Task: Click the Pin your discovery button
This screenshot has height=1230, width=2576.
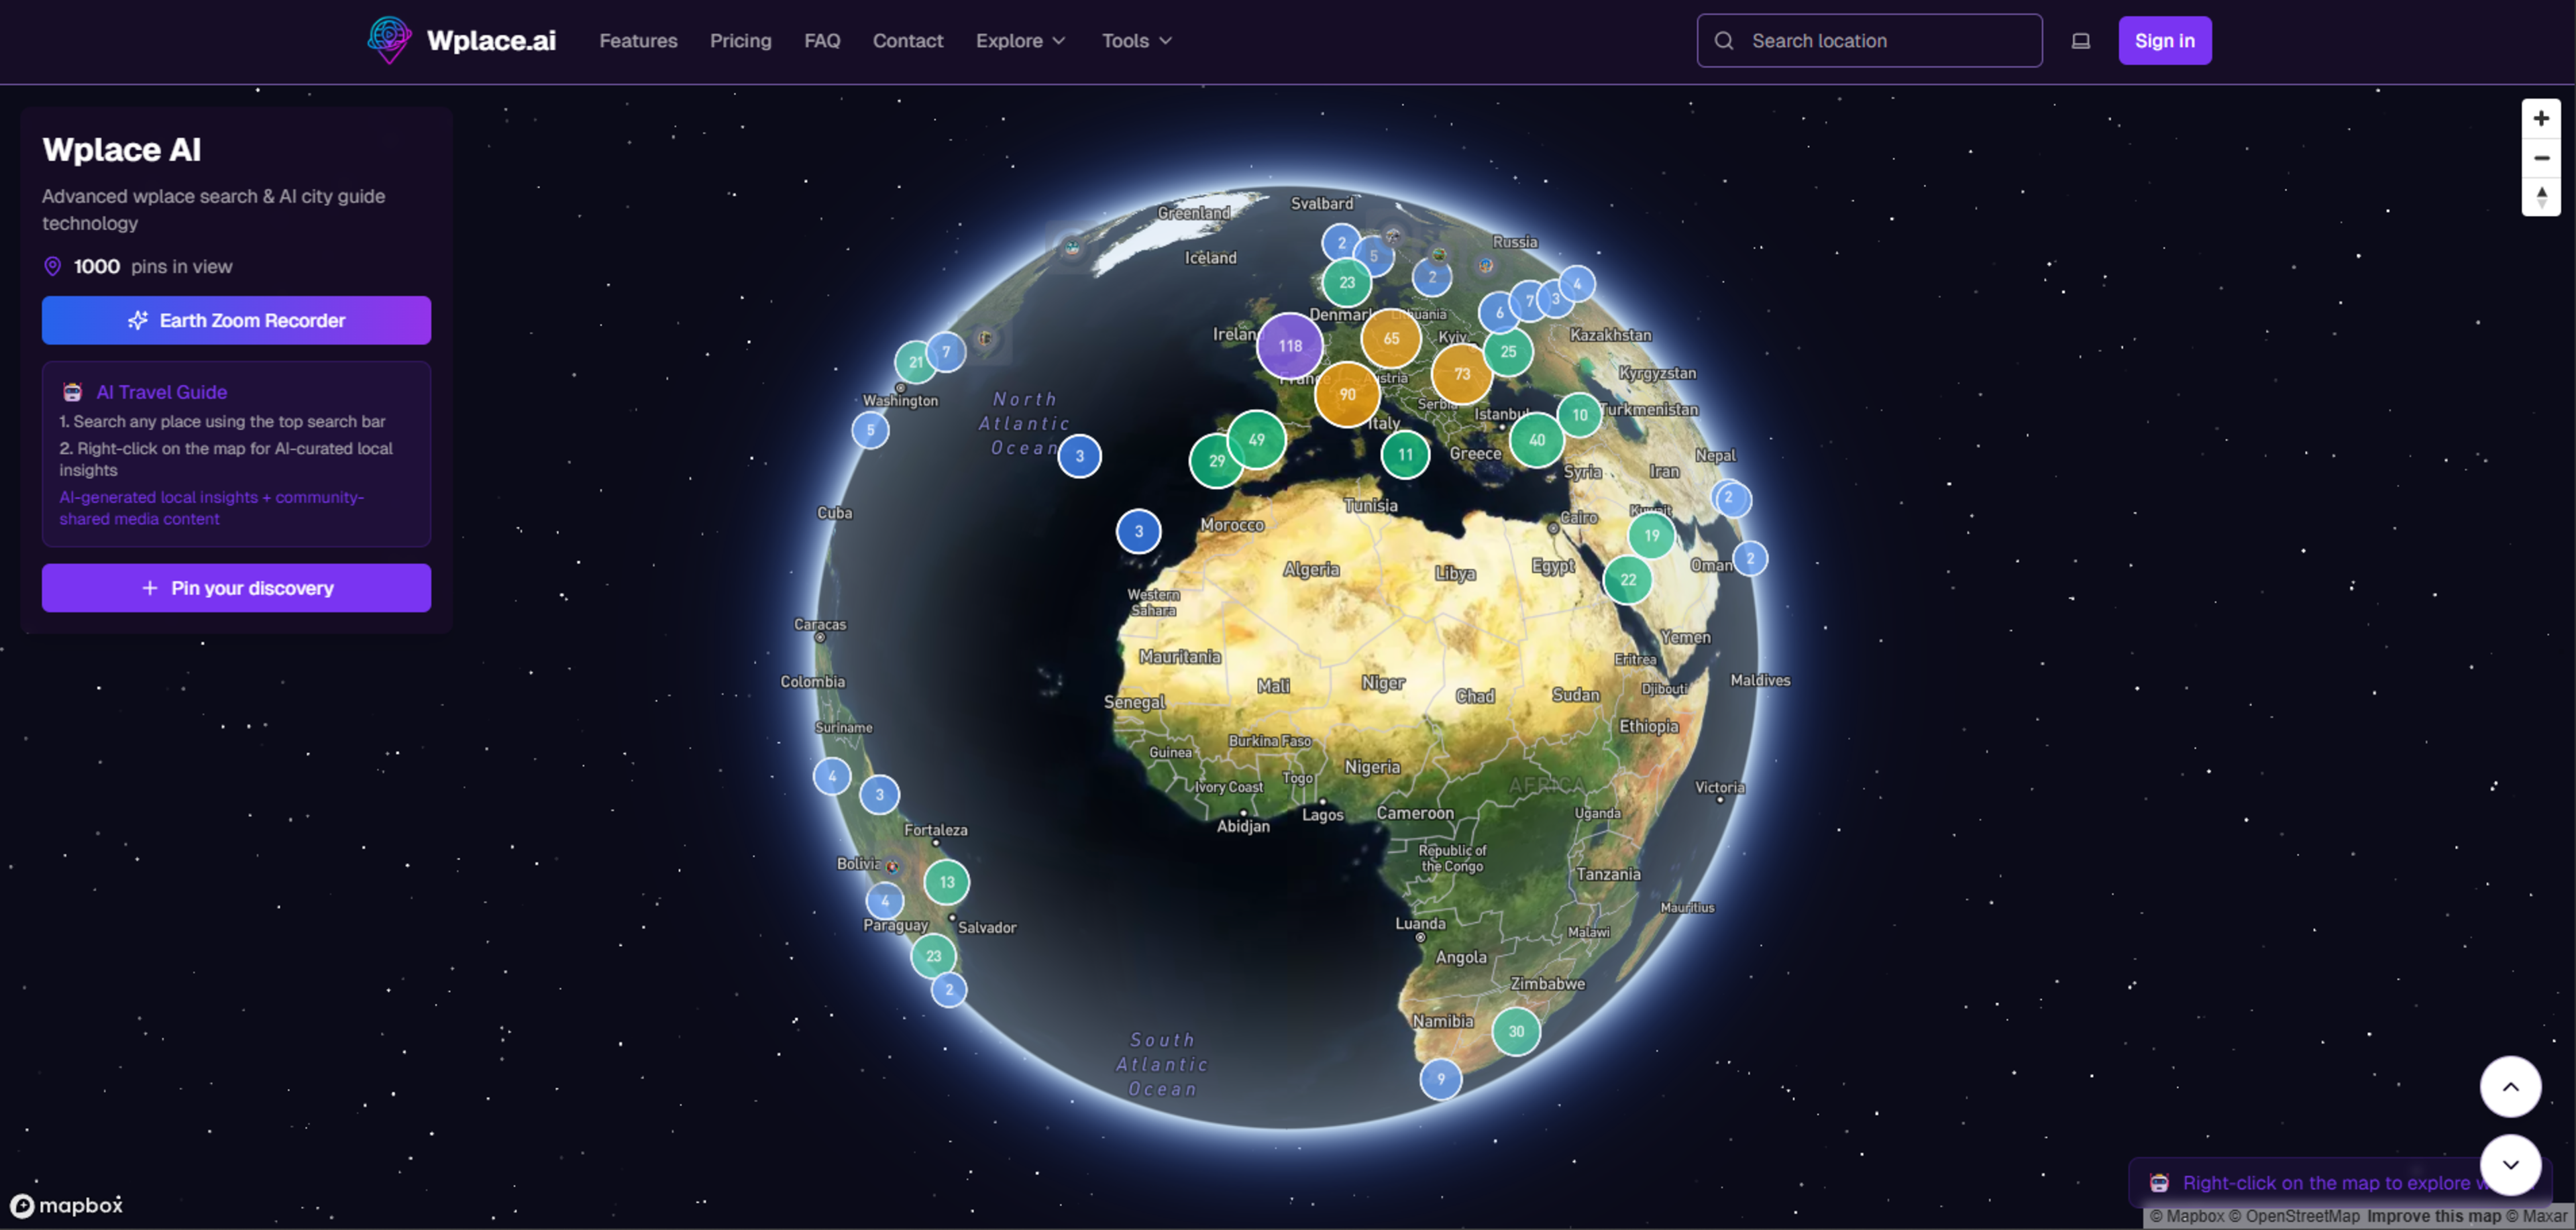Action: [x=236, y=588]
